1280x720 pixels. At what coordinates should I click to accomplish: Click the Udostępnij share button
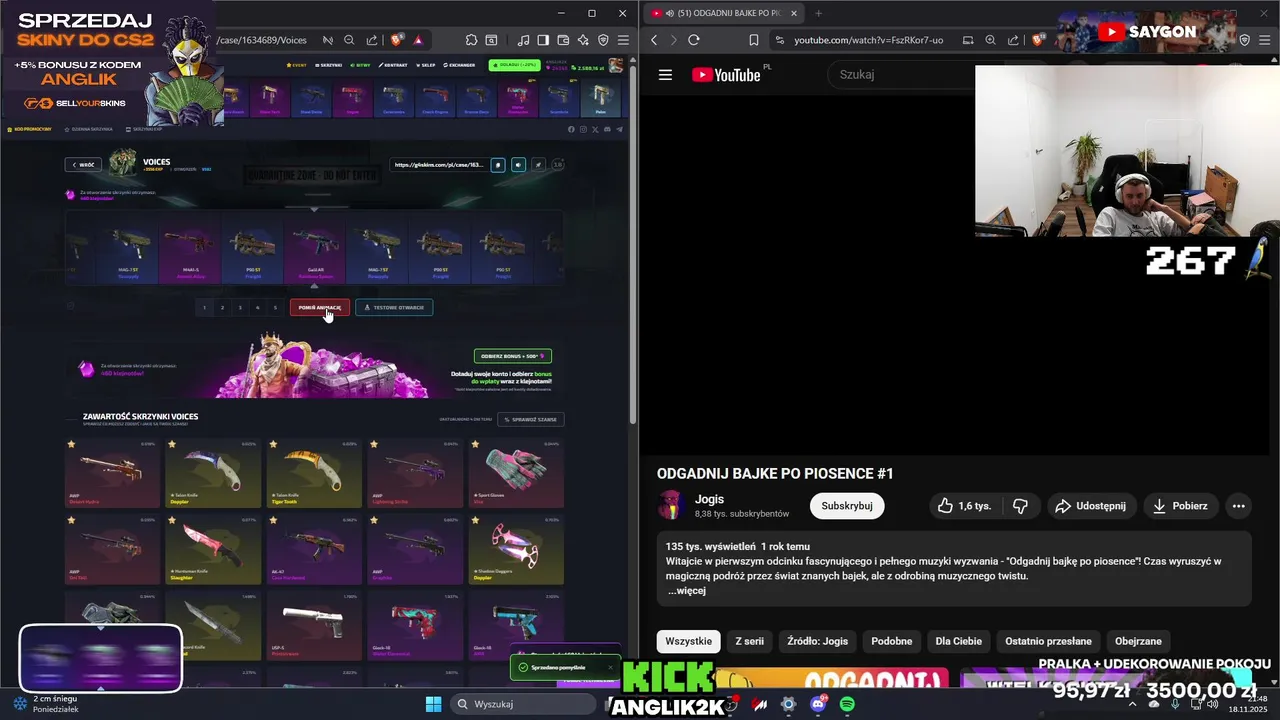[1090, 506]
